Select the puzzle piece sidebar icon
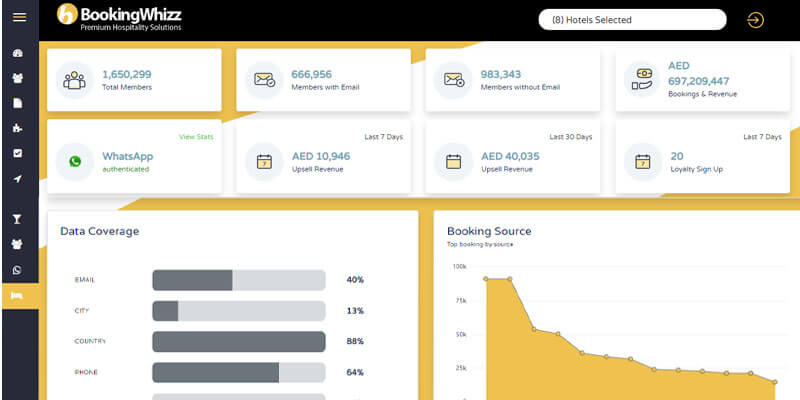Image resolution: width=800 pixels, height=400 pixels. [x=17, y=128]
